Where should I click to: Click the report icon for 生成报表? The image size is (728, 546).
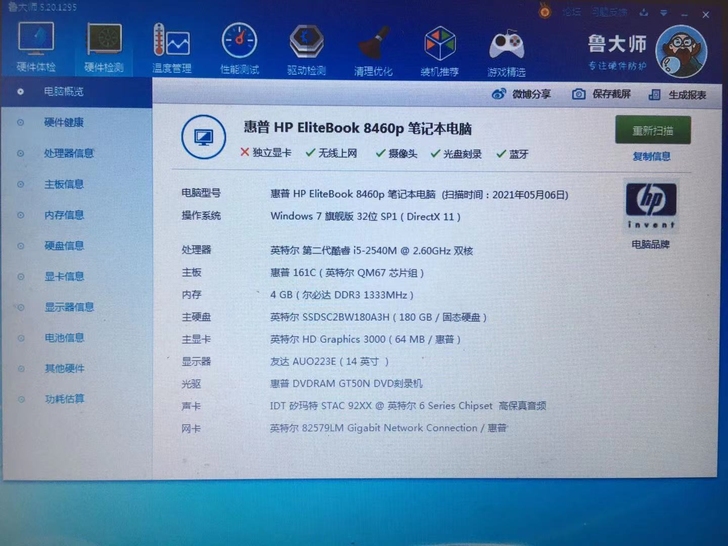(x=655, y=95)
